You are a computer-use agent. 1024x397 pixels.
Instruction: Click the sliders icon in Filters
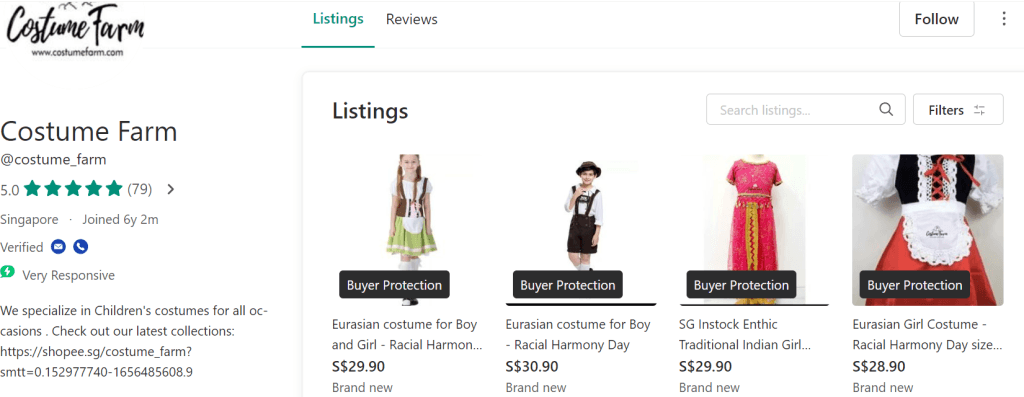(x=979, y=110)
